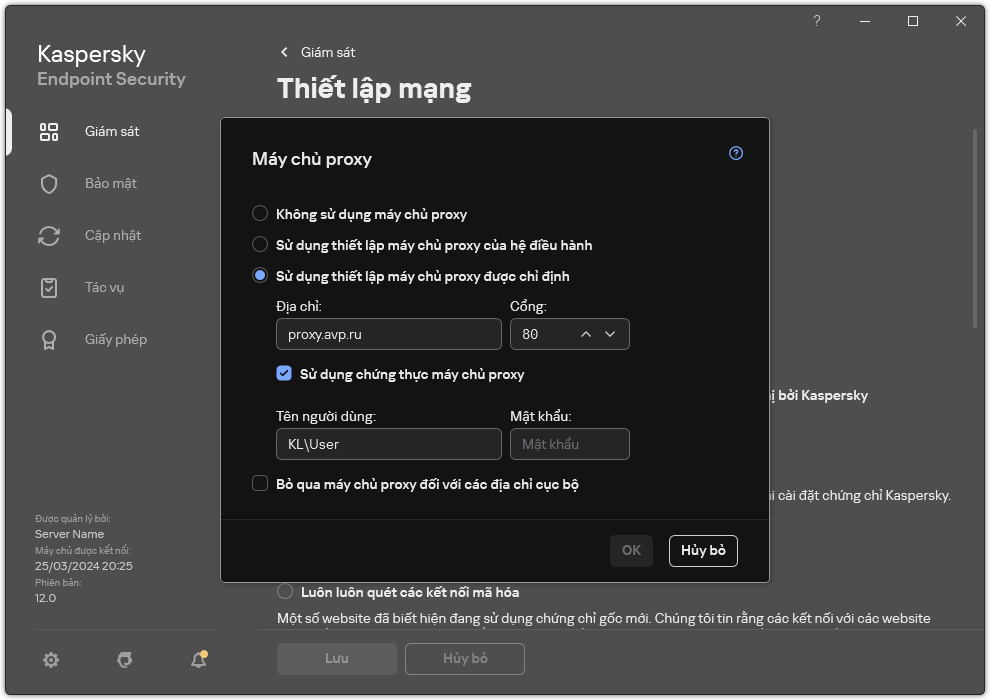Choose OS proxy settings radio button
This screenshot has height=700, width=990.
point(260,244)
